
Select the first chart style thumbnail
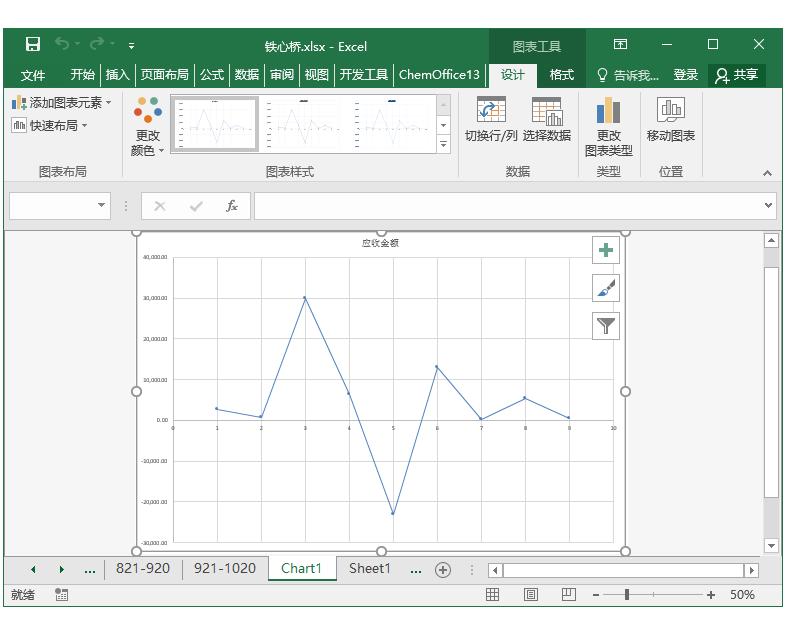click(215, 124)
